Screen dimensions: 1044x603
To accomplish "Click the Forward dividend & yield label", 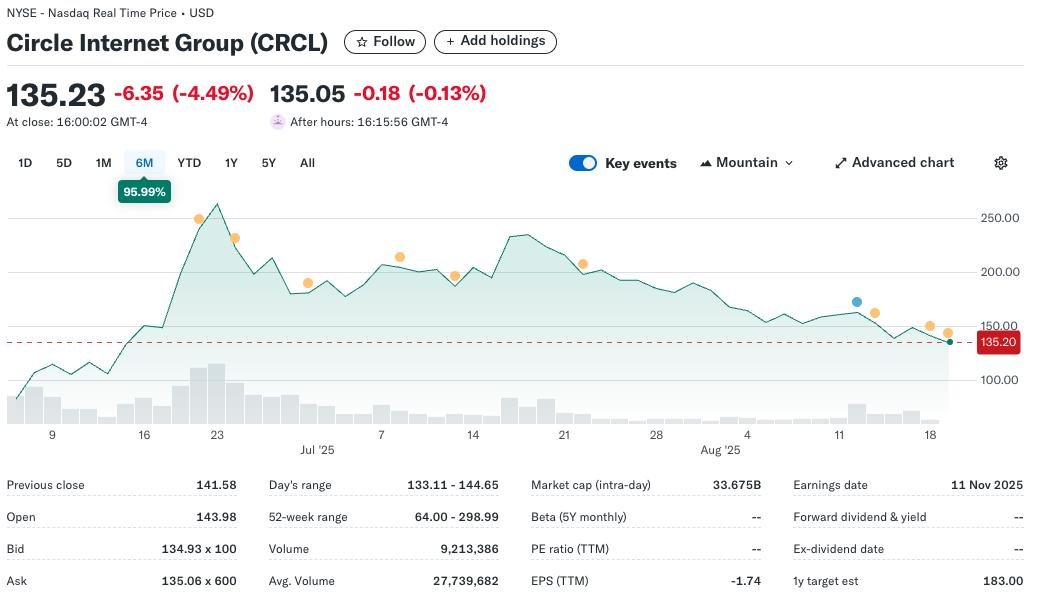I will point(860,517).
